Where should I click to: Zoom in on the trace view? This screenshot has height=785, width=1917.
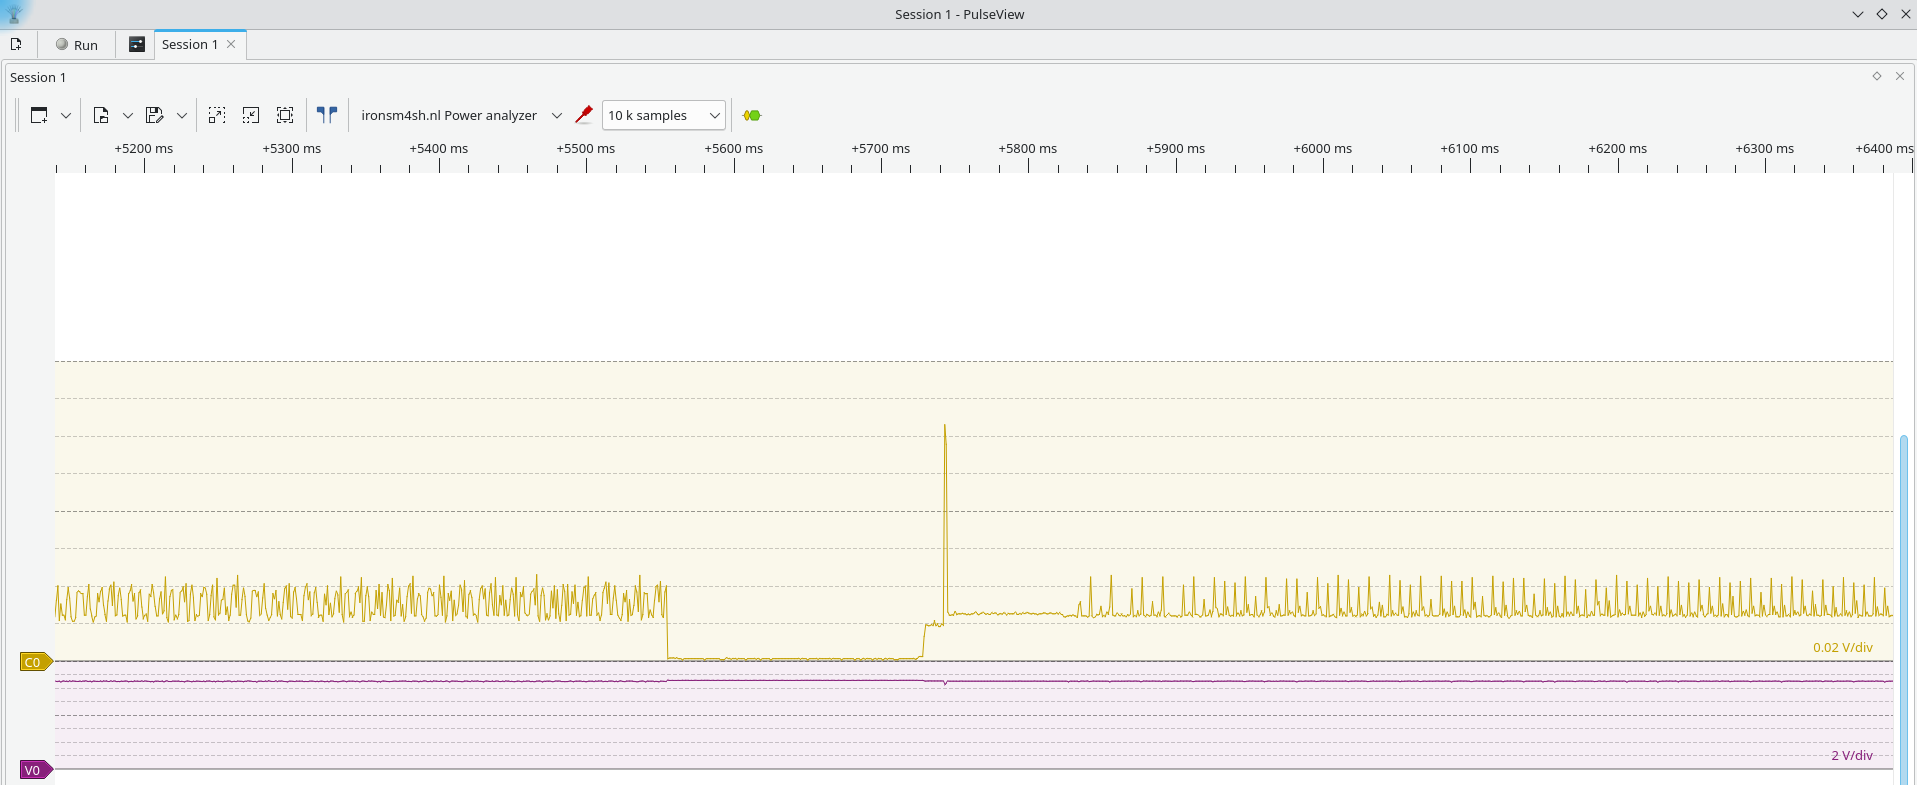[x=217, y=115]
